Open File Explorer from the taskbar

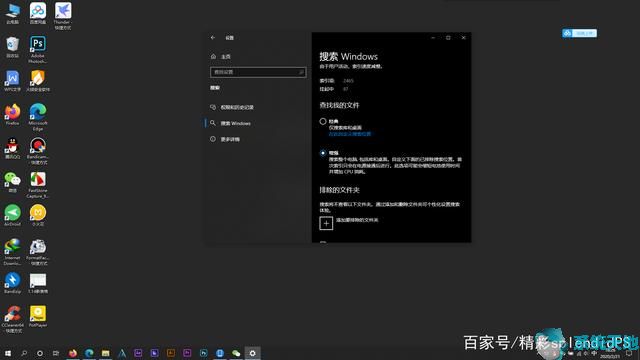click(105, 353)
